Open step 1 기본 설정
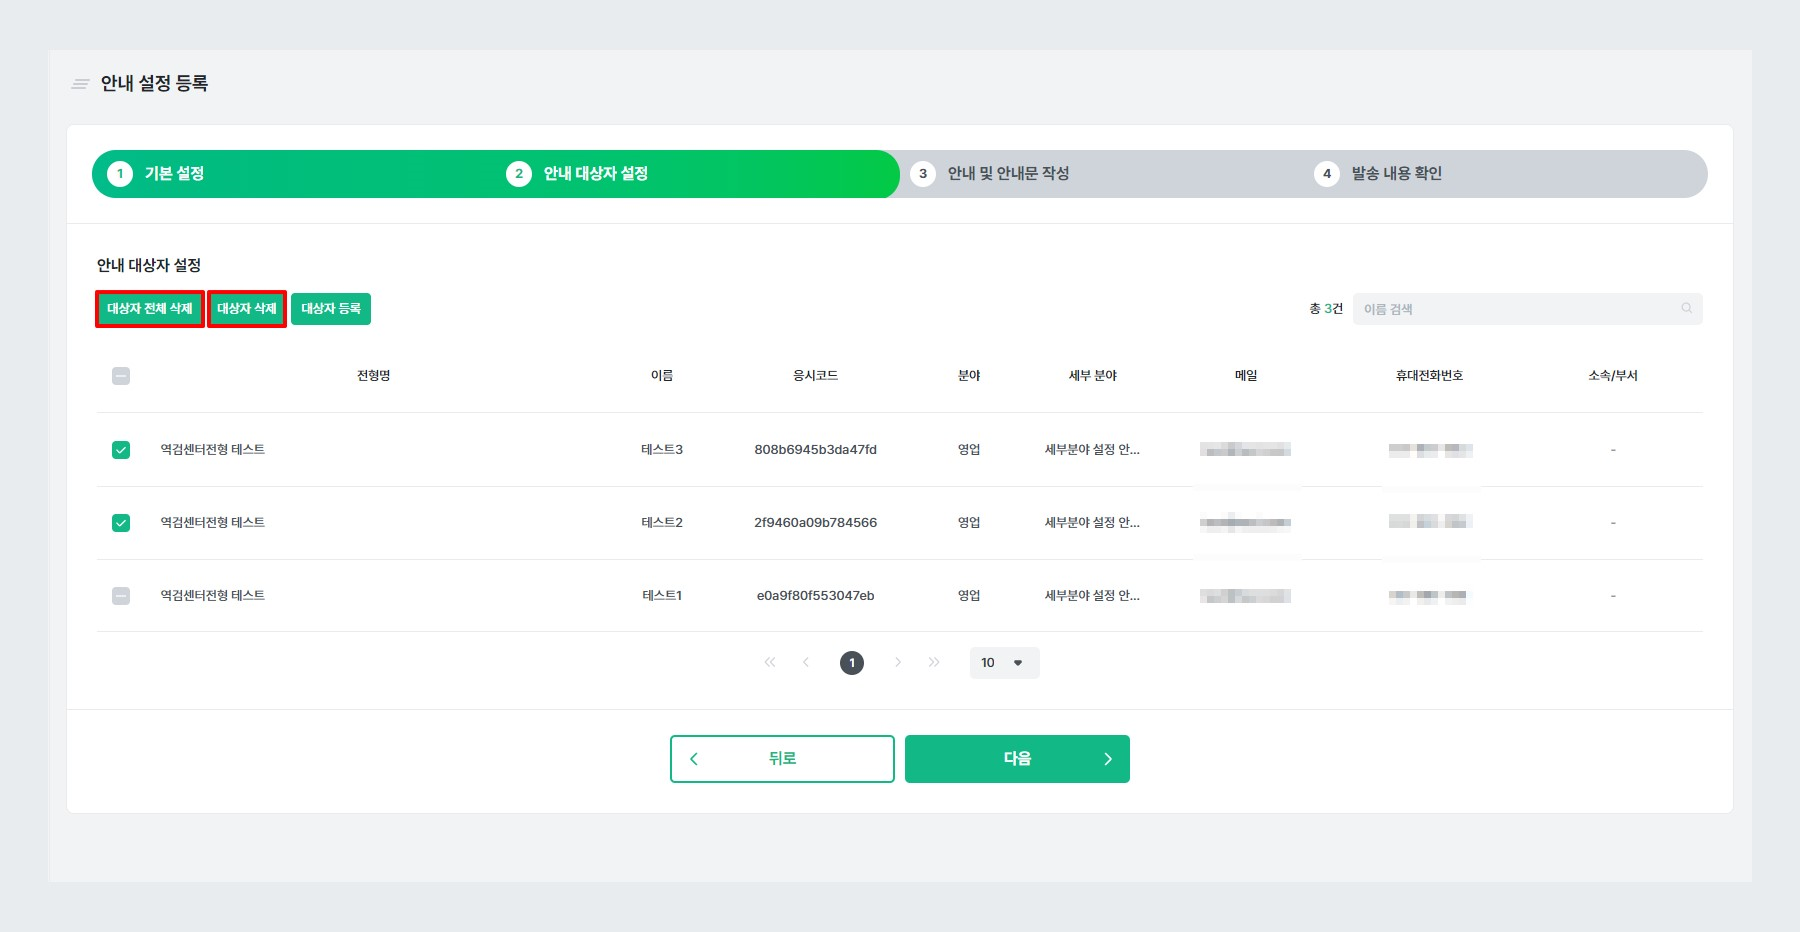This screenshot has height=932, width=1800. (156, 174)
